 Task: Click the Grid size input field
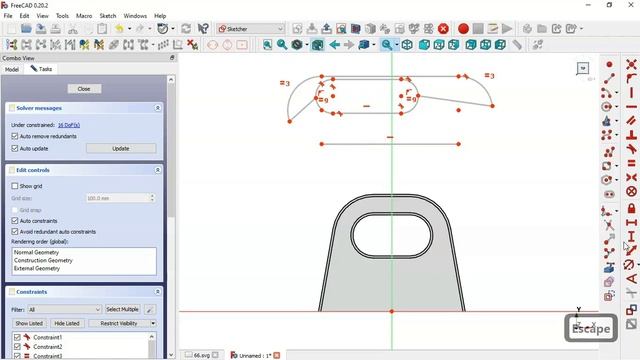tap(120, 198)
